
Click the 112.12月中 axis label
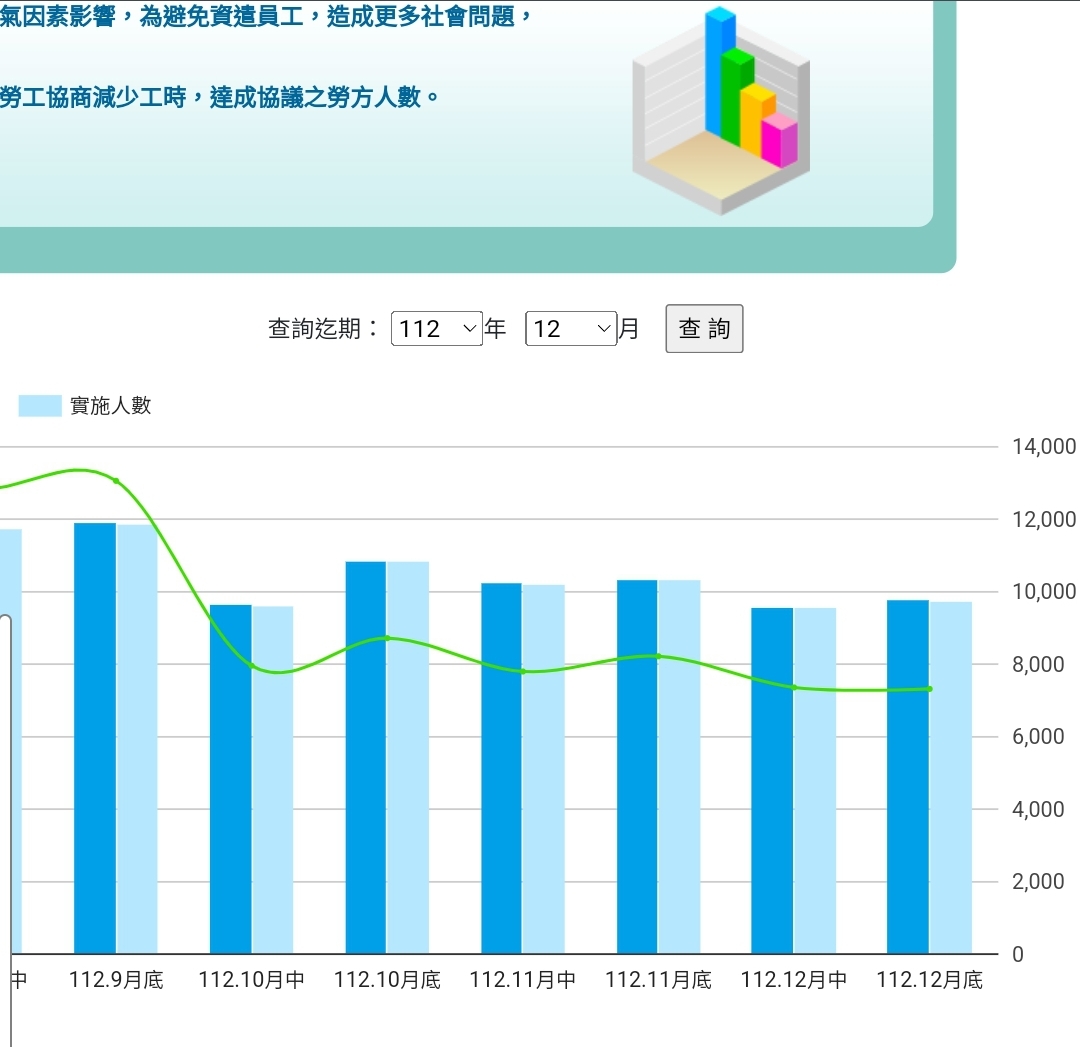794,979
